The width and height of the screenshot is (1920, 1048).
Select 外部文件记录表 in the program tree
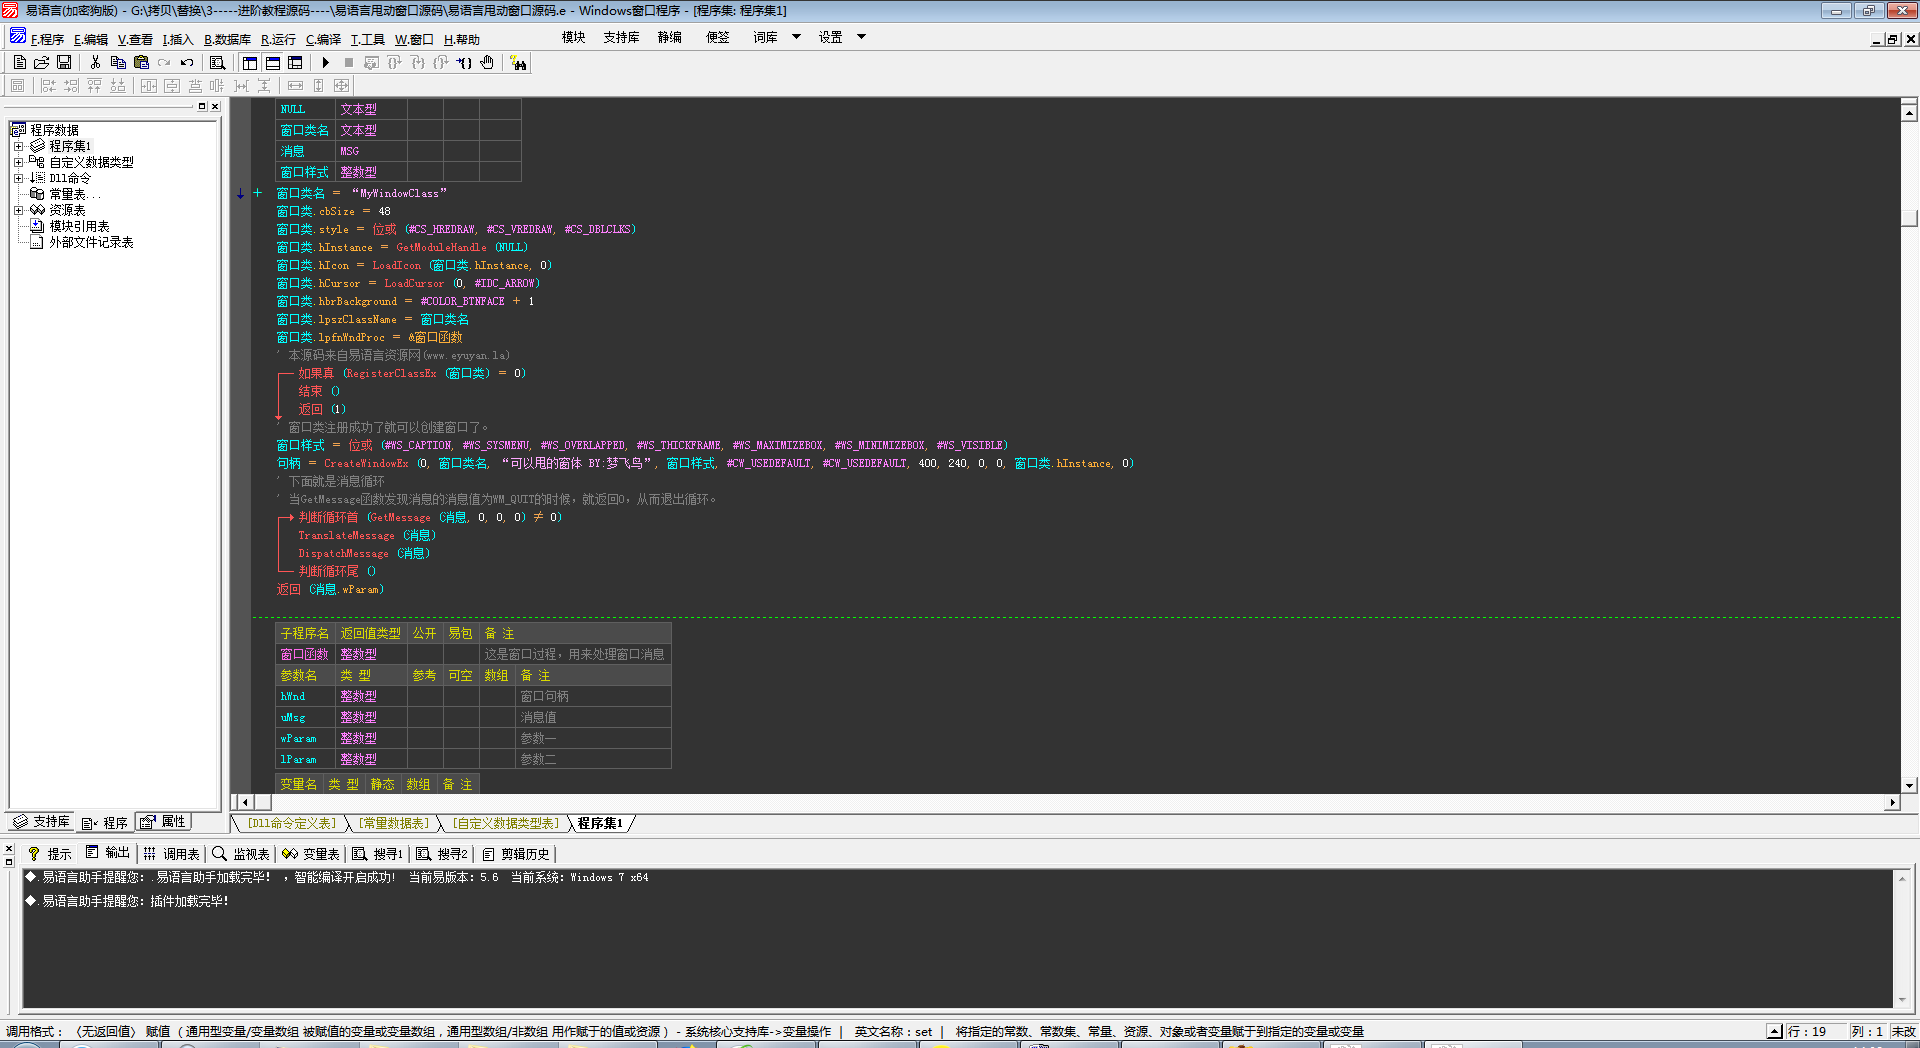tap(91, 242)
